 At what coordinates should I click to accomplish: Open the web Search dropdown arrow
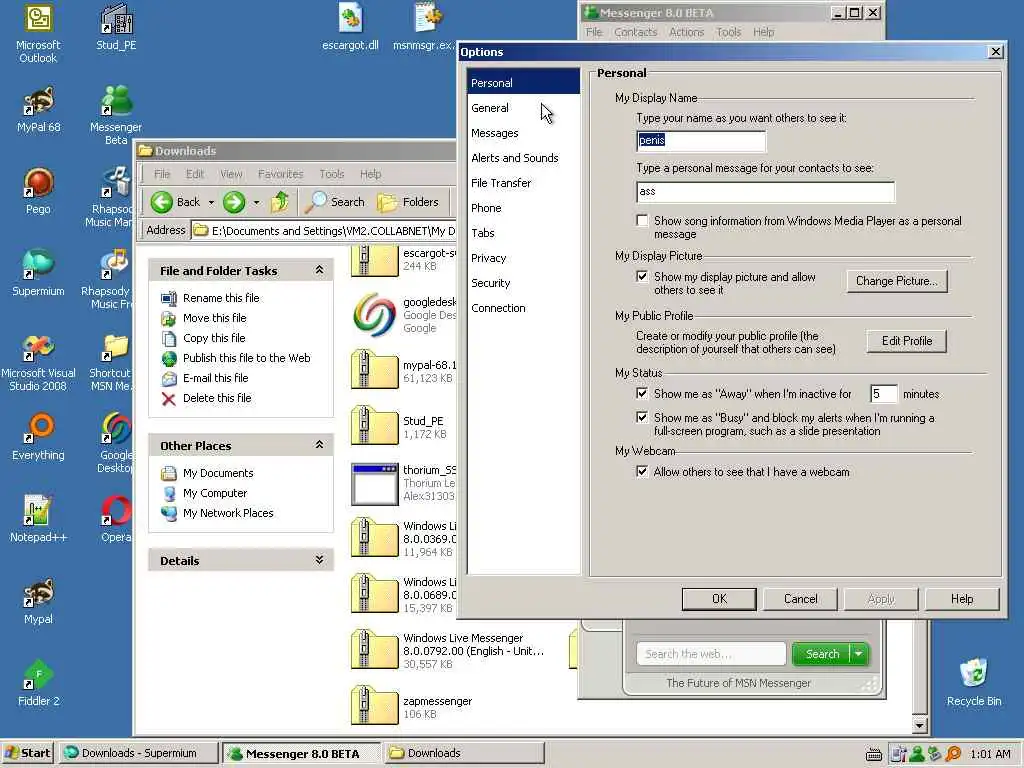(x=859, y=654)
